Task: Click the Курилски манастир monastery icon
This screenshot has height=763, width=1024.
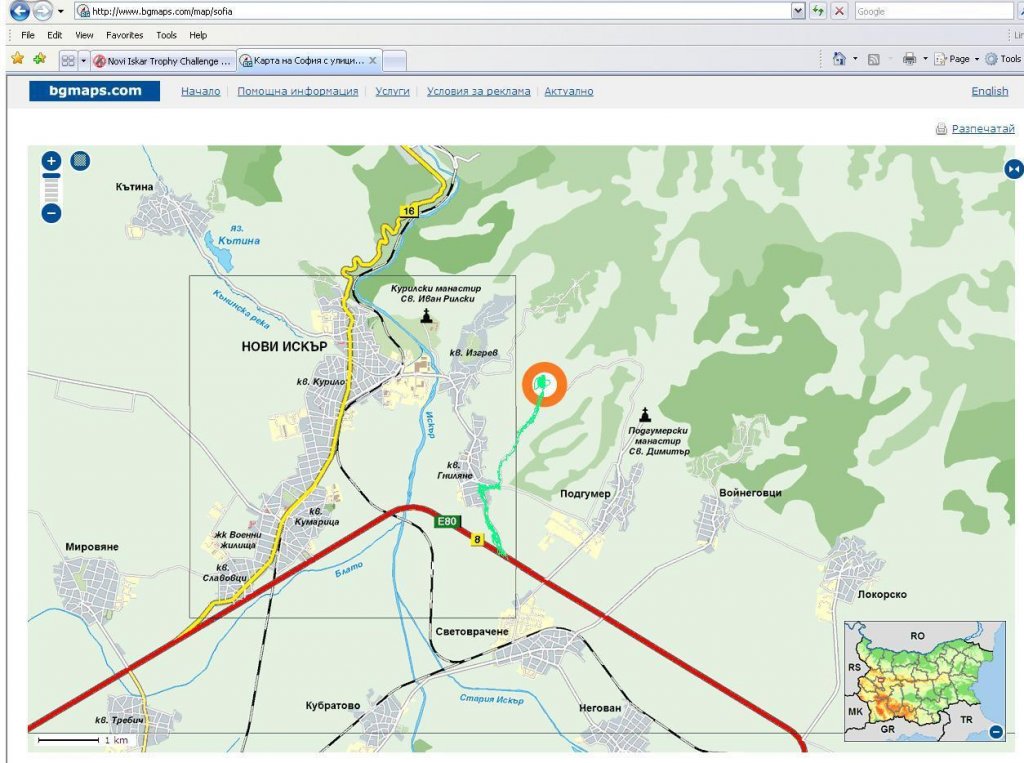Action: coord(426,316)
